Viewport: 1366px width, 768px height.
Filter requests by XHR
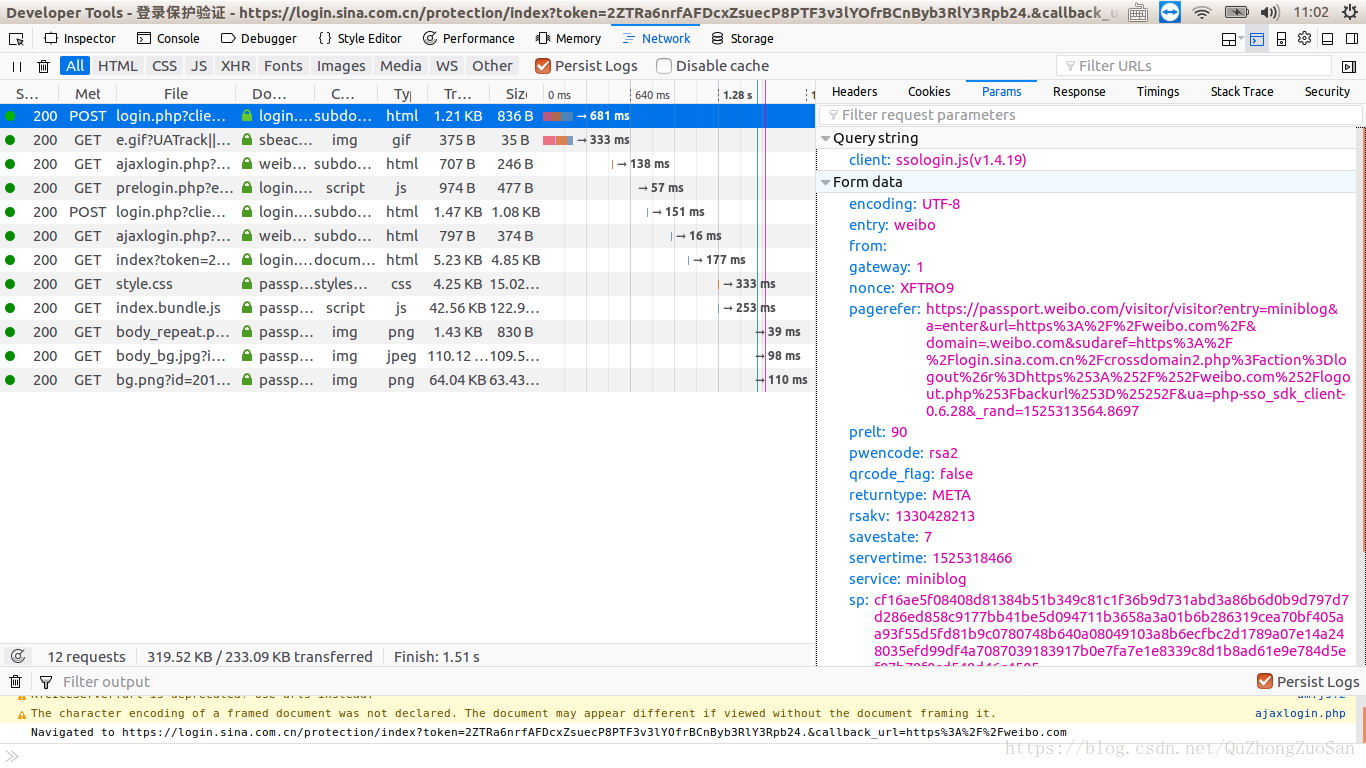(x=236, y=66)
